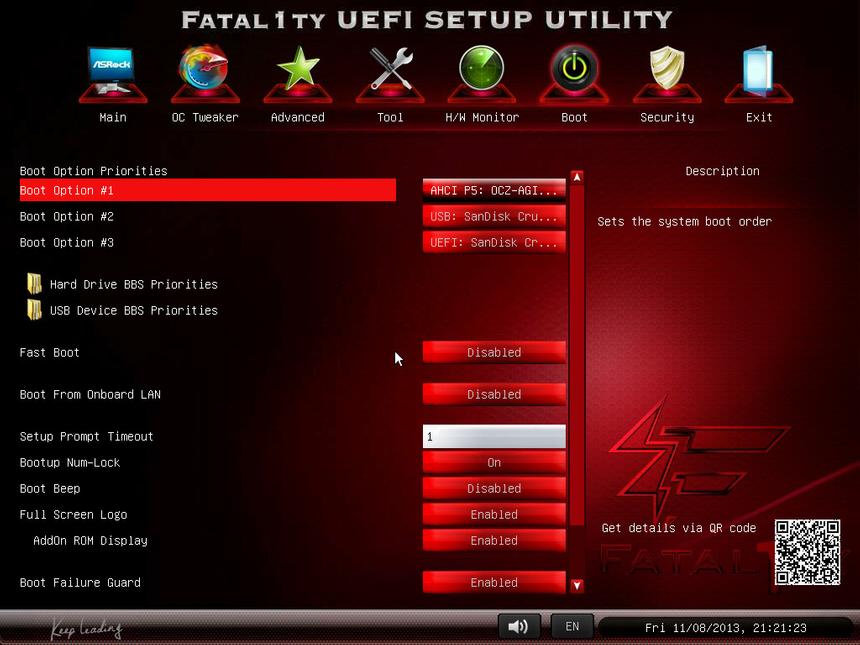The image size is (860, 645).
Task: Open the Security tab label
Action: 667,117
